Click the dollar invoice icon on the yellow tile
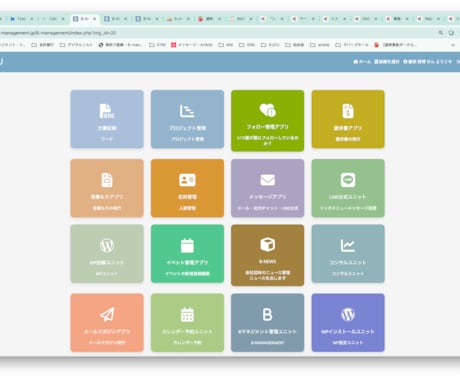Viewport: 460px width, 380px height. coord(348,111)
